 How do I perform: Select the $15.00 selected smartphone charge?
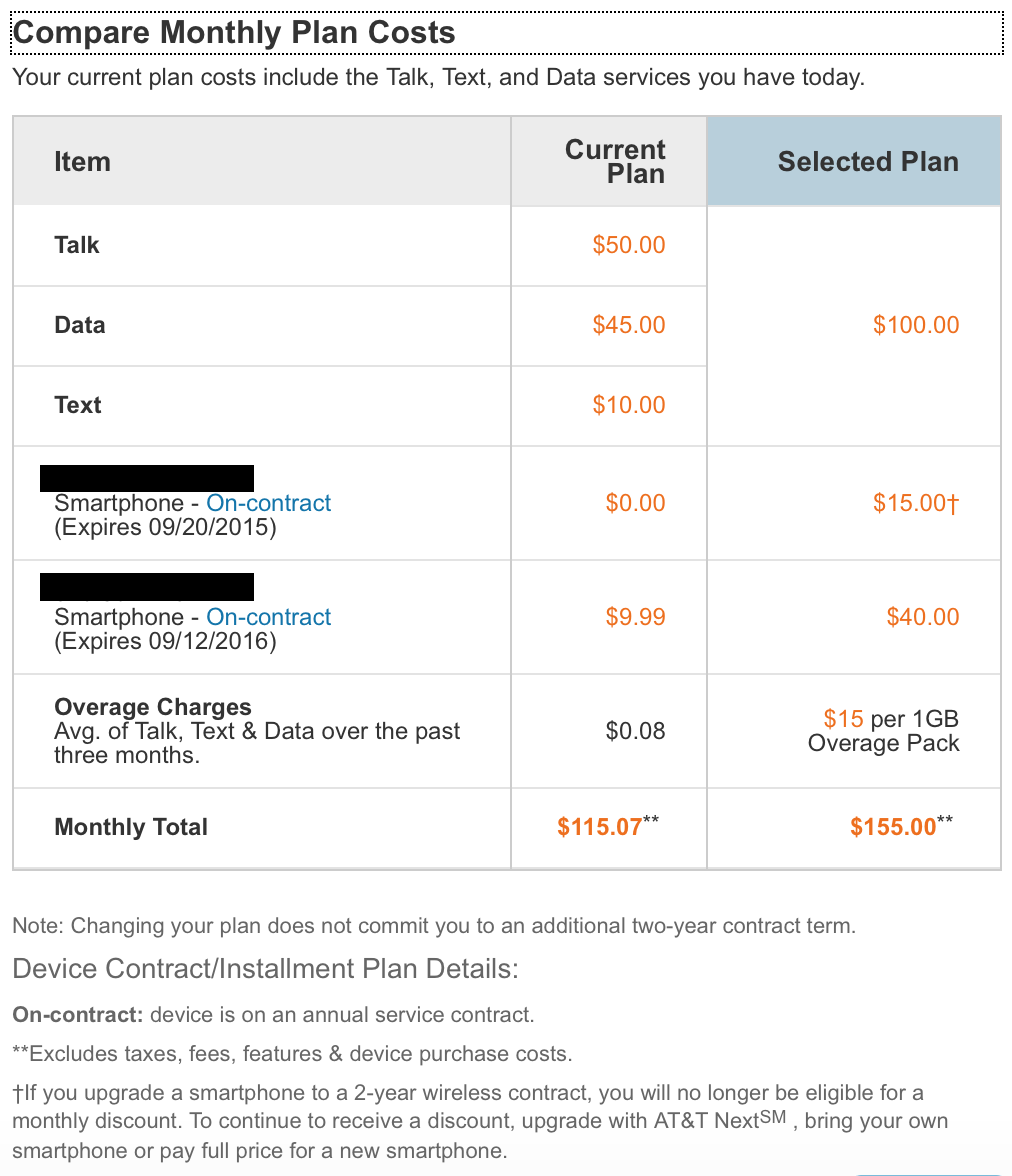pos(916,502)
